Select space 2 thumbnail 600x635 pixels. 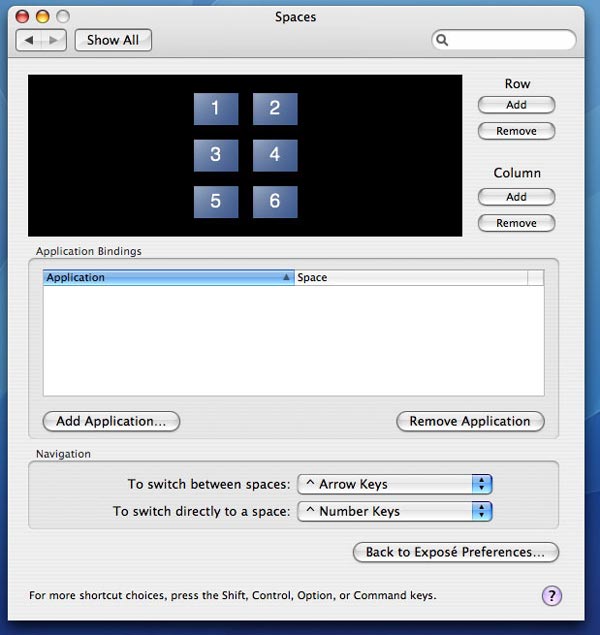(275, 109)
